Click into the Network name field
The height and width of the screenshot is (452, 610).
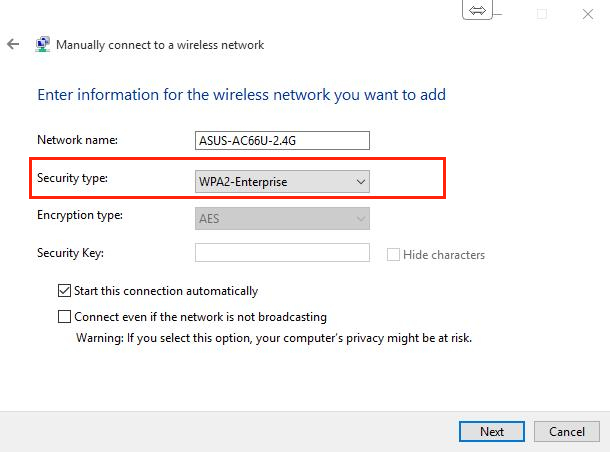282,140
